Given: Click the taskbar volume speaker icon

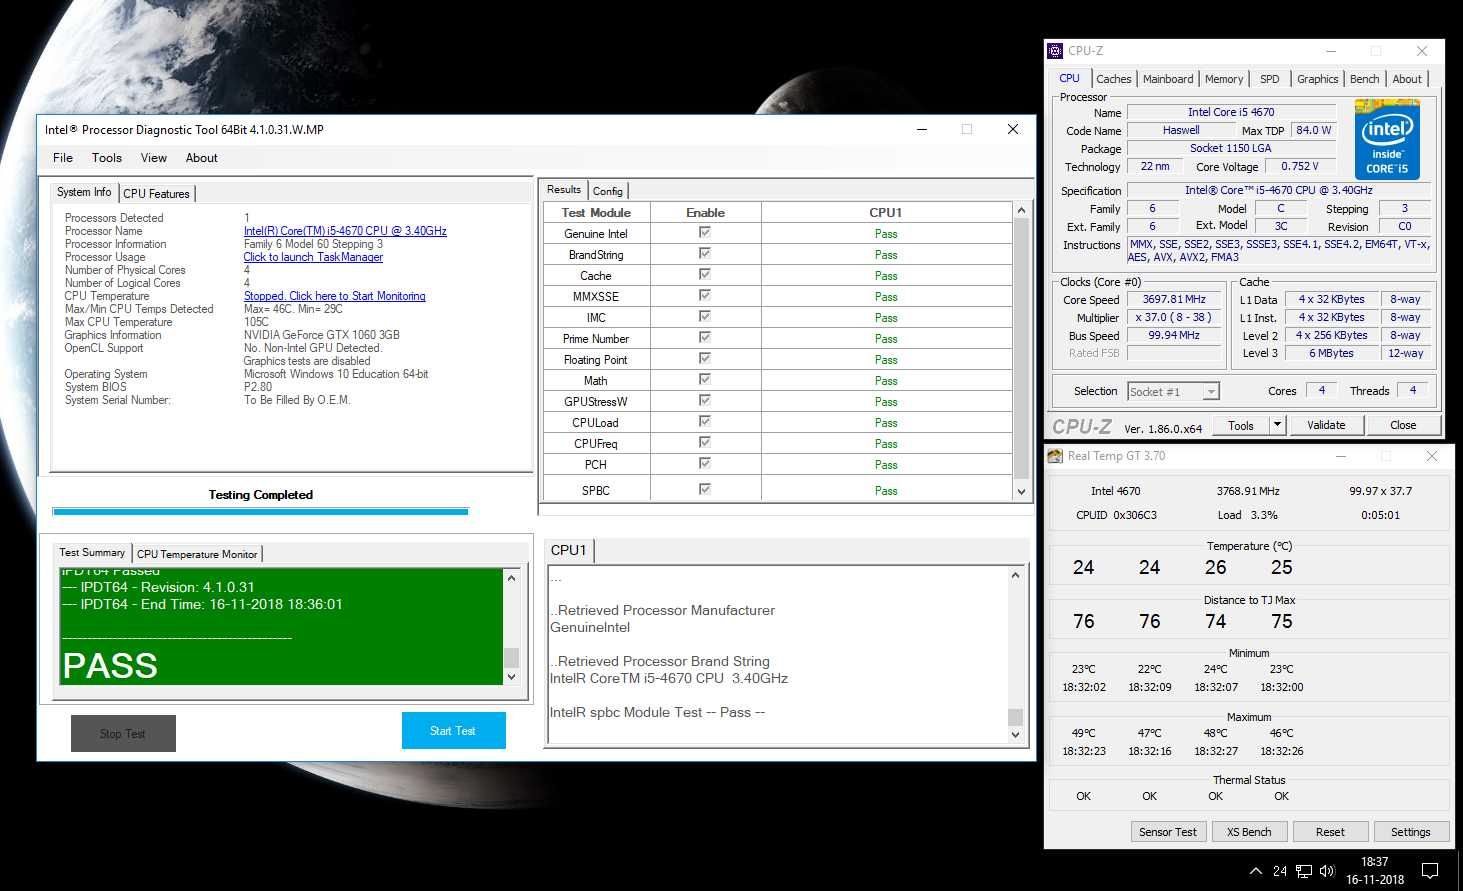Looking at the screenshot, I should click(x=1328, y=871).
